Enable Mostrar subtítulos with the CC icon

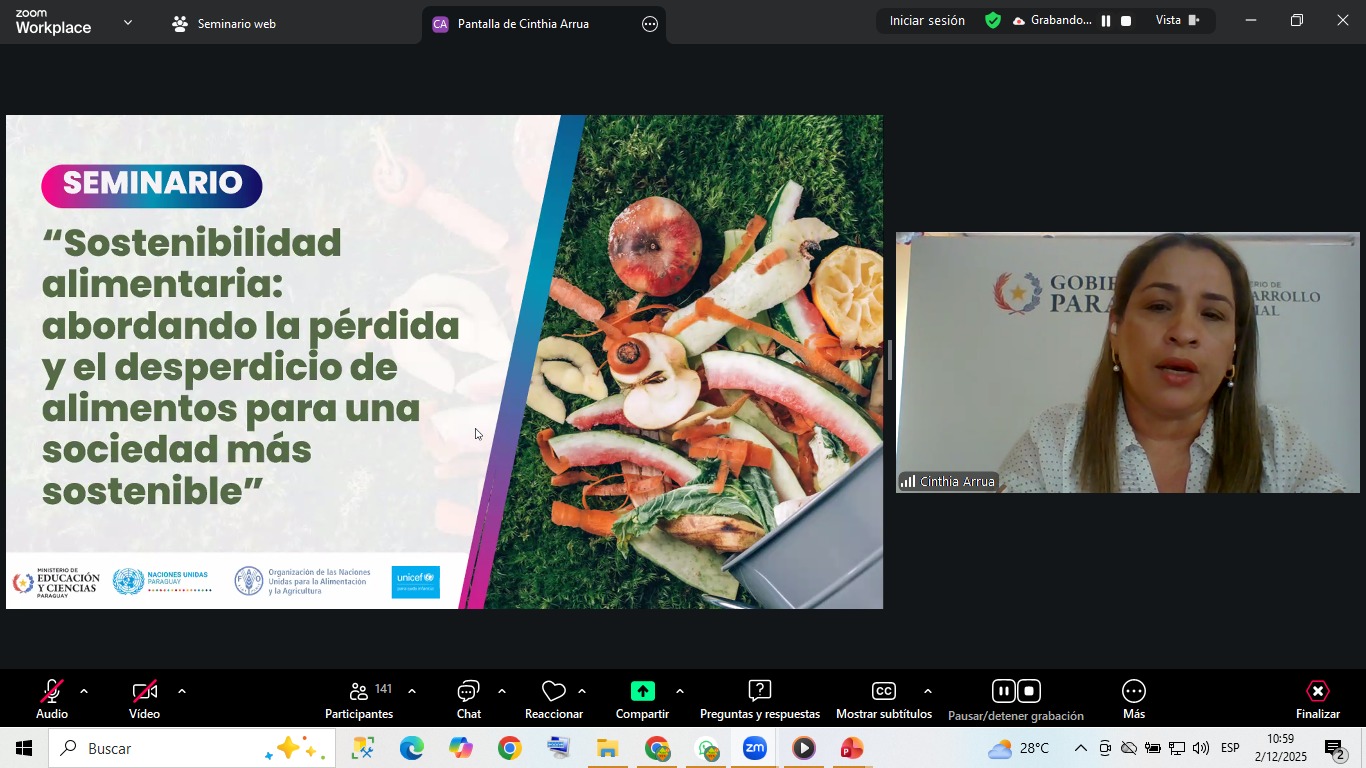pos(883,690)
